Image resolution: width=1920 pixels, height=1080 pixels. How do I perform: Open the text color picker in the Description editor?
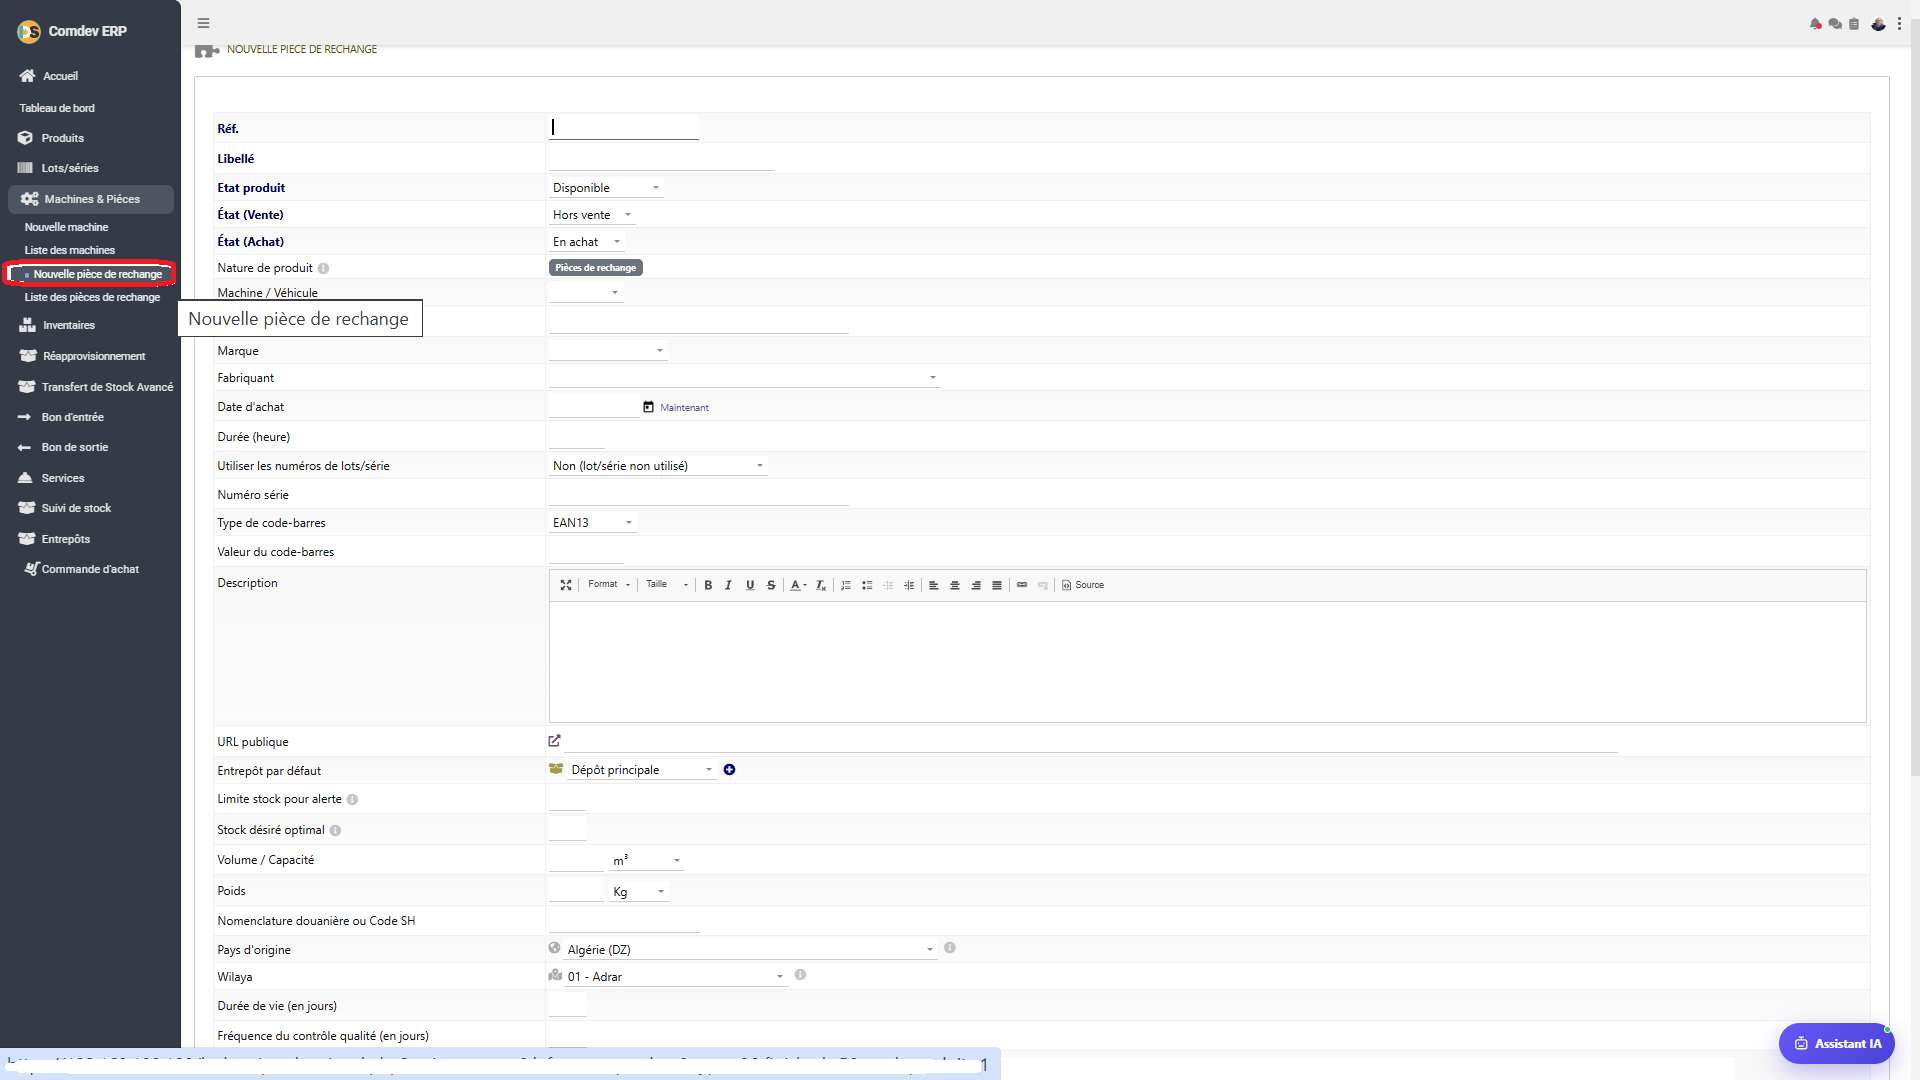[798, 585]
